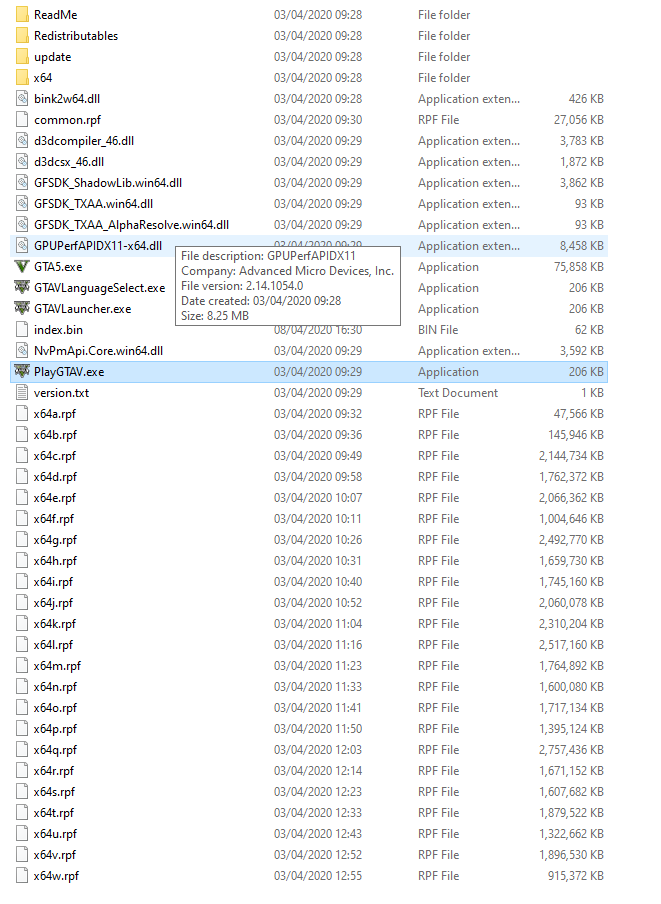661x904 pixels.
Task: Select the file named x64p.rpf
Action: click(x=55, y=729)
